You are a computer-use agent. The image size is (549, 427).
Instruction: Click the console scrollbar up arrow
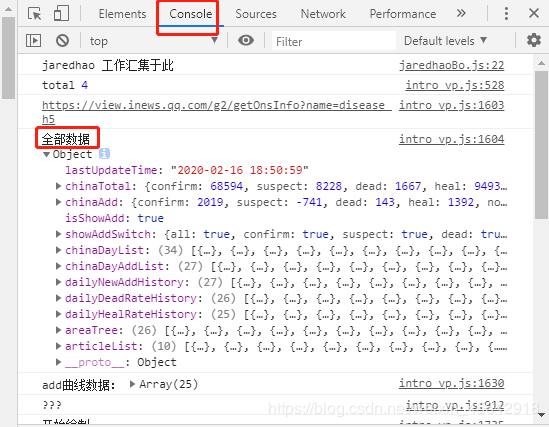(x=541, y=63)
